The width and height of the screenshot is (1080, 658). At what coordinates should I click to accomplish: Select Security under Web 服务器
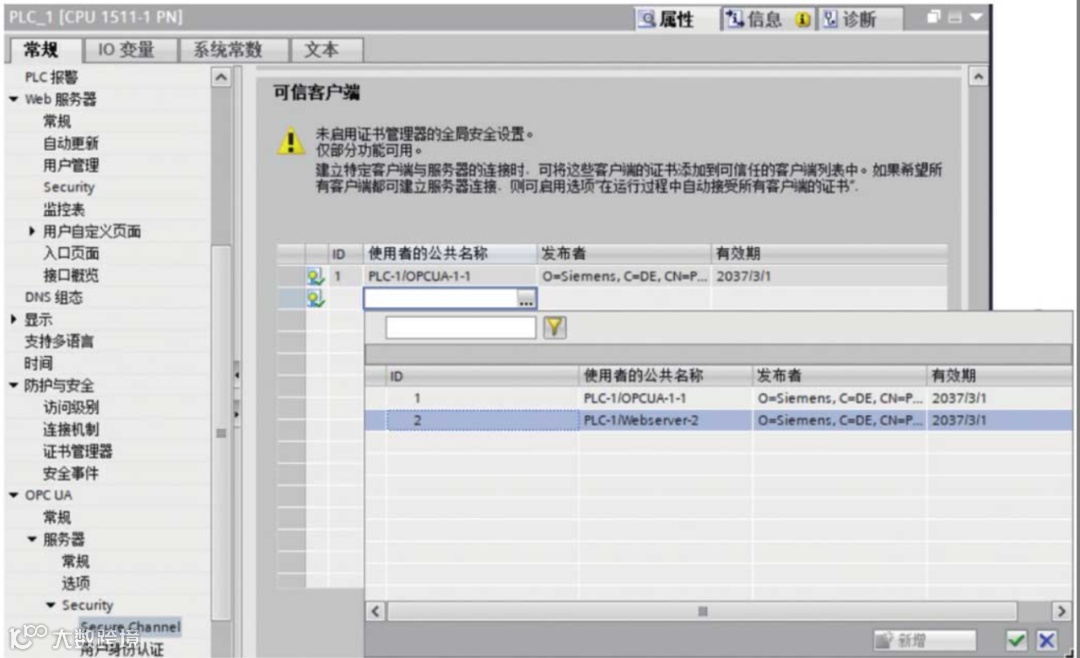point(69,187)
